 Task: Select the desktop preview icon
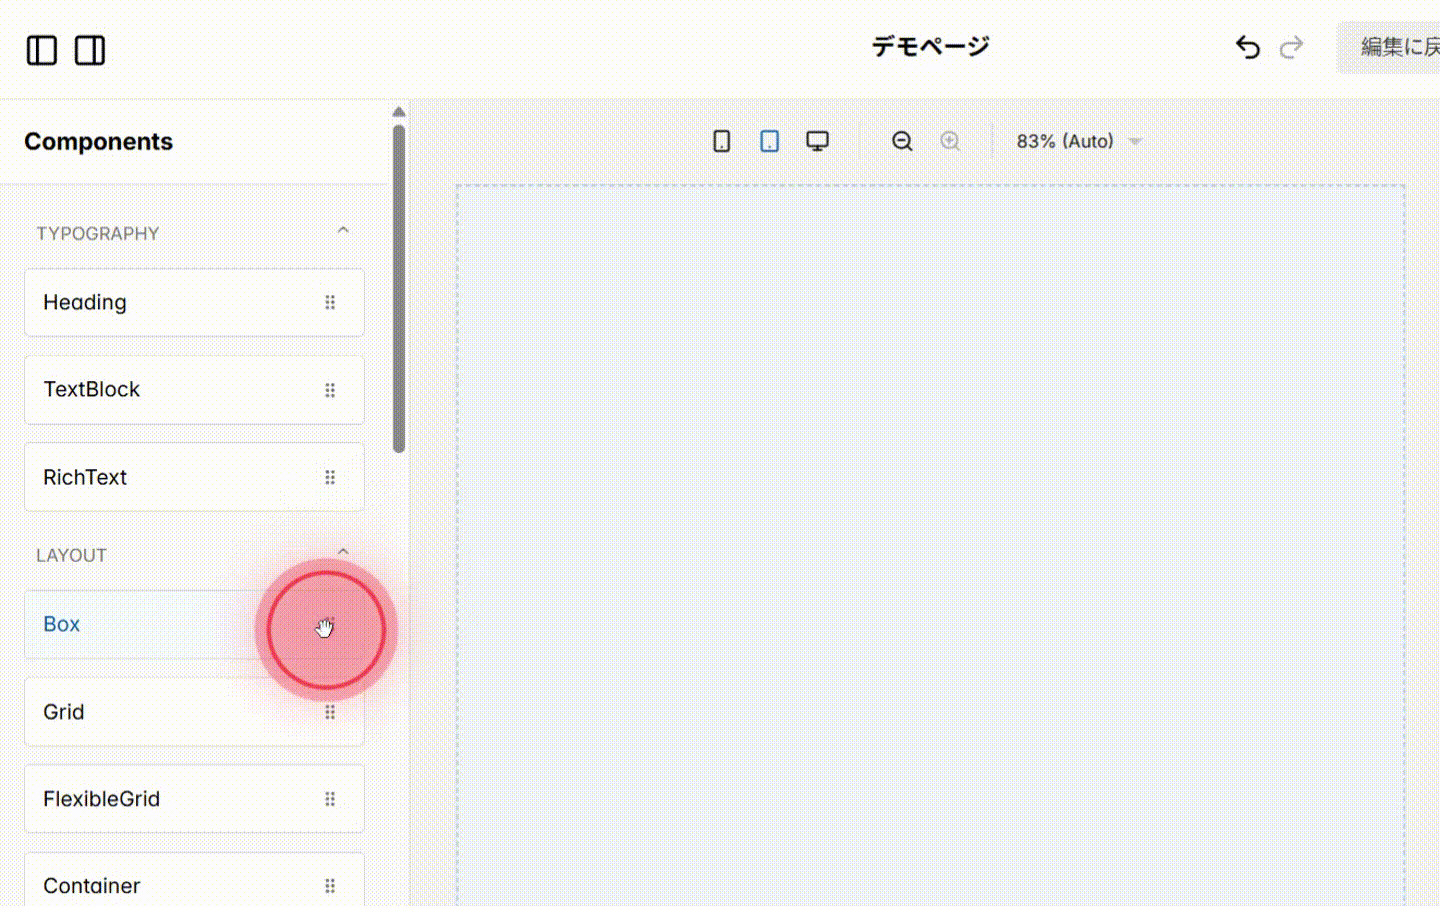[817, 141]
